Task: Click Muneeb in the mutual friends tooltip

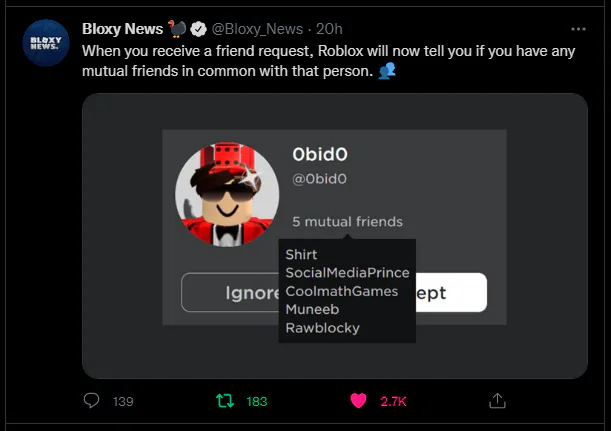Action: tap(312, 309)
